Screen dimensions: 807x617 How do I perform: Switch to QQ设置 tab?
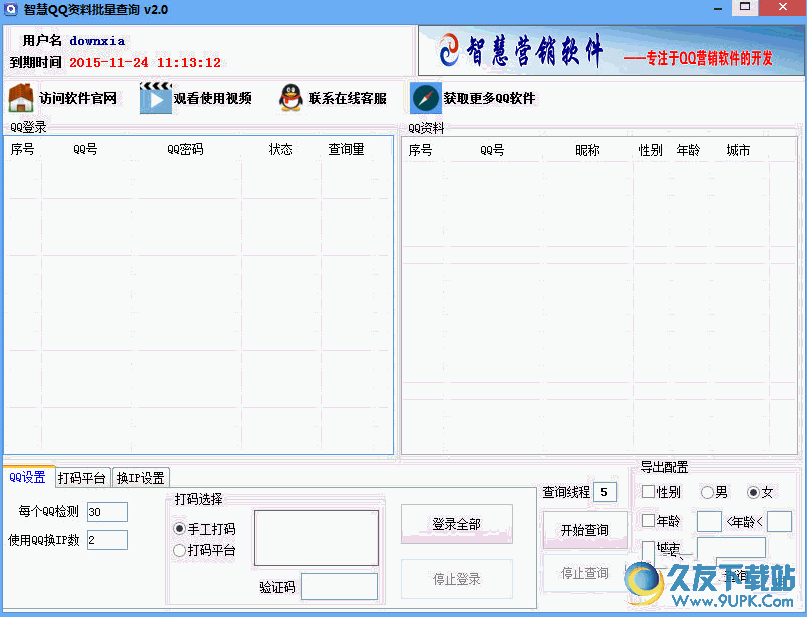click(x=28, y=478)
